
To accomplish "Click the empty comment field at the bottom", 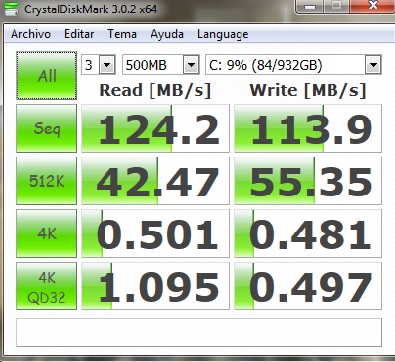I will pos(199,332).
